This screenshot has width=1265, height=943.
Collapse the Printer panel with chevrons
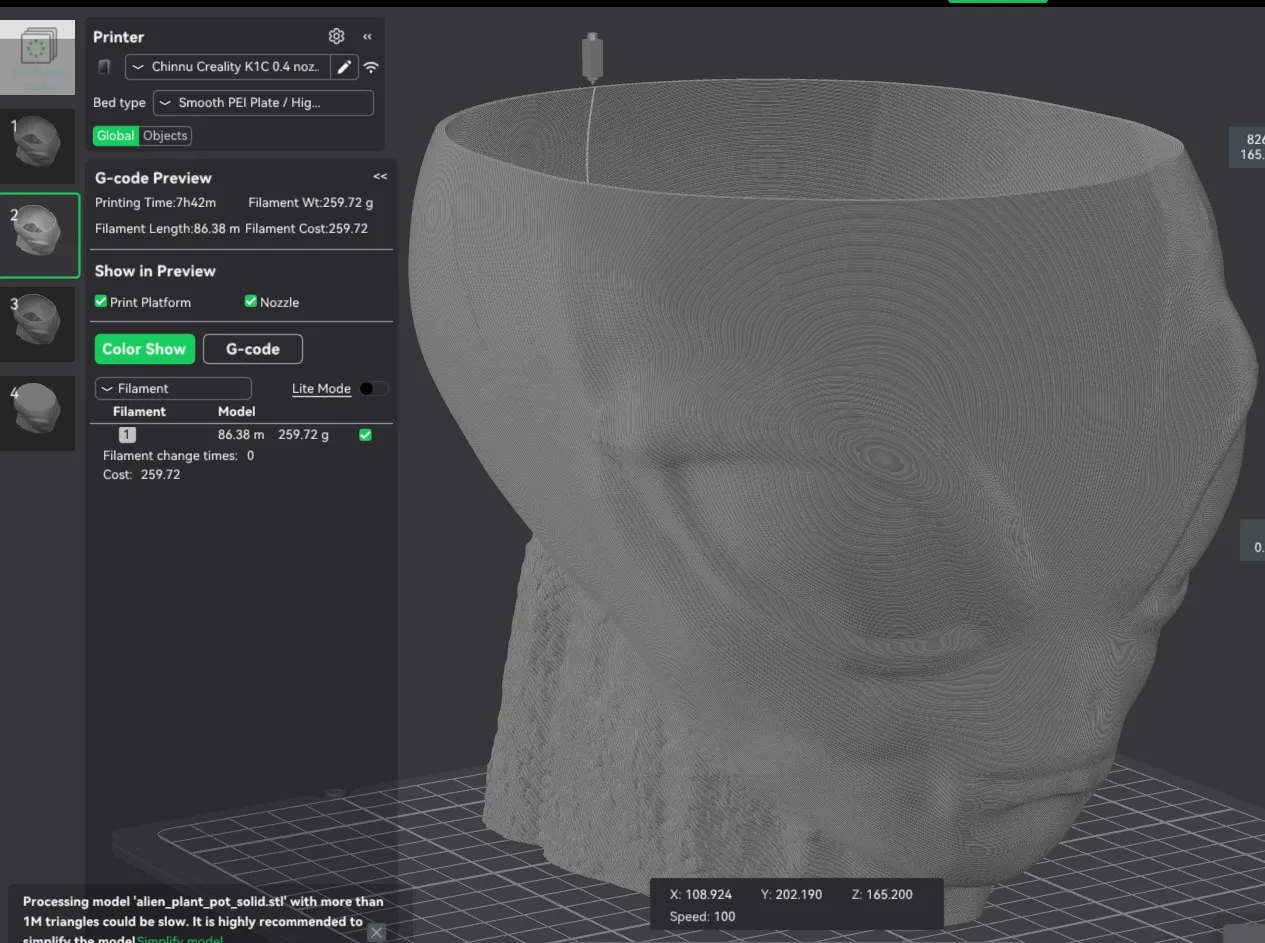[367, 37]
